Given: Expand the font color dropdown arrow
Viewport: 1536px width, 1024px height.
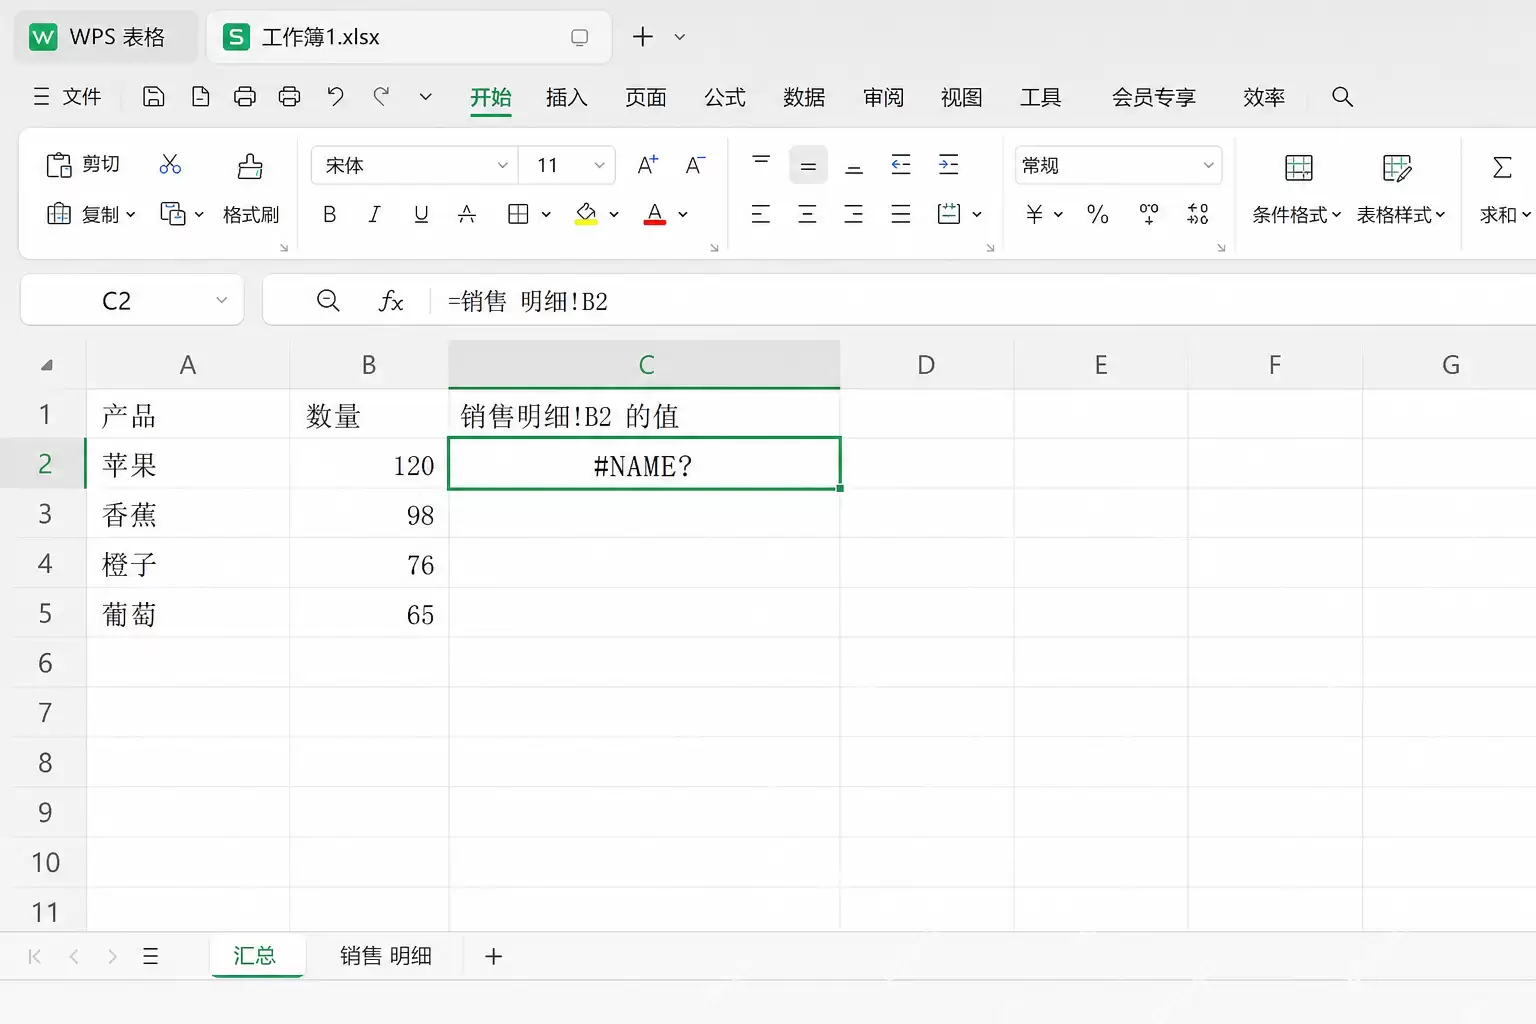Looking at the screenshot, I should [683, 214].
